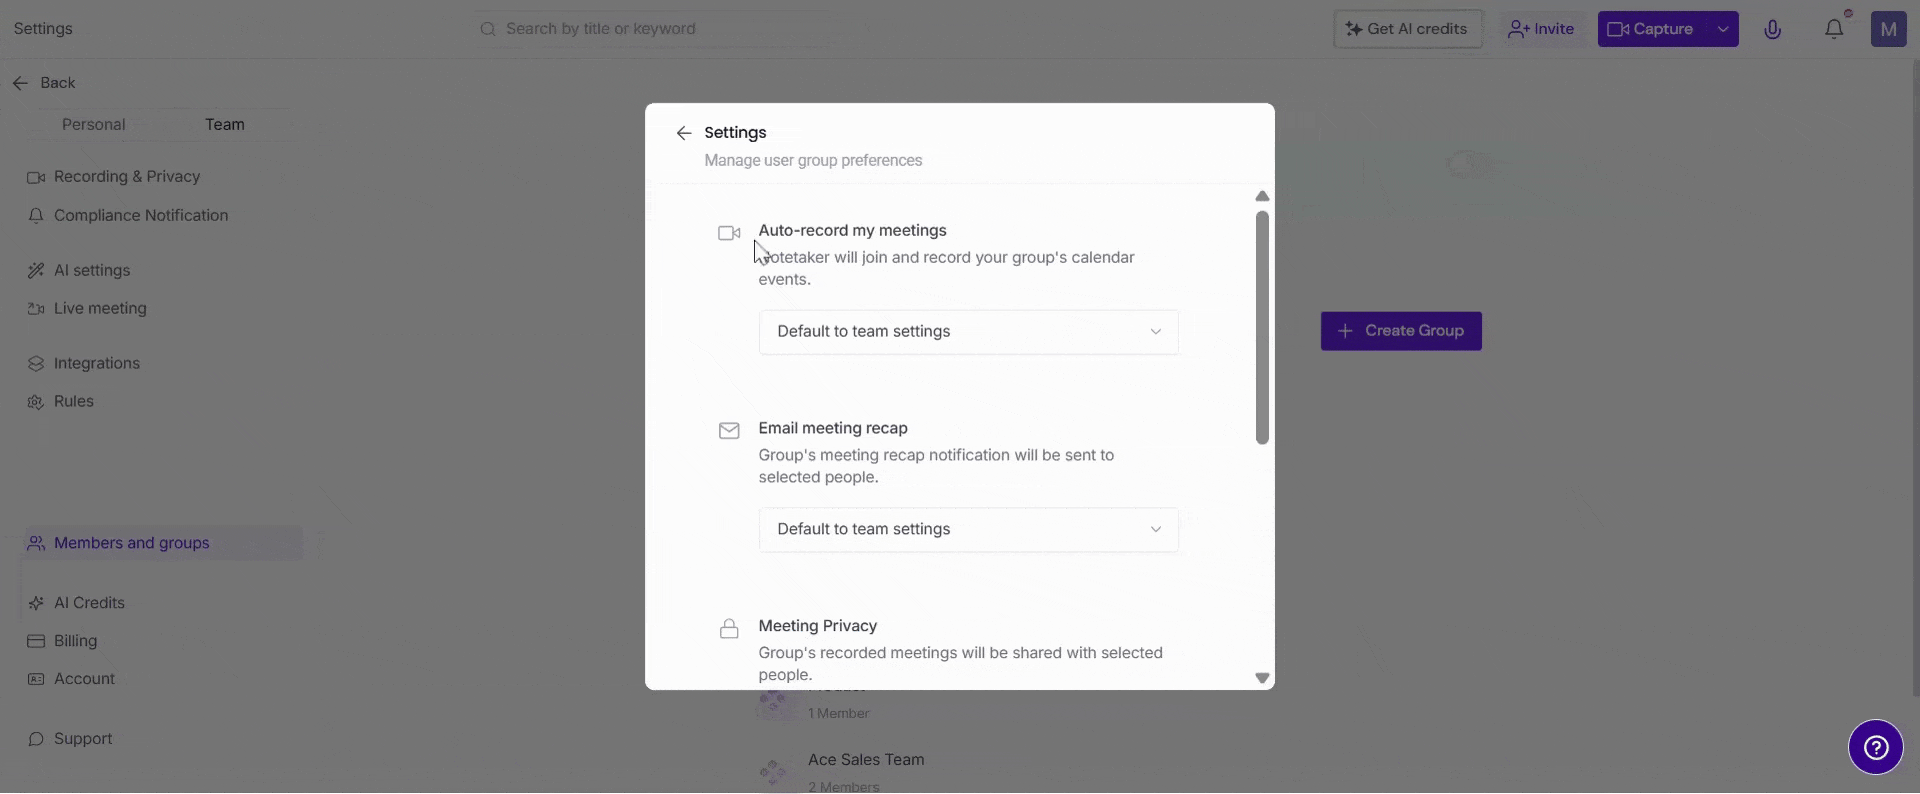Switch to the Personal tab
The width and height of the screenshot is (1920, 794).
coord(93,125)
